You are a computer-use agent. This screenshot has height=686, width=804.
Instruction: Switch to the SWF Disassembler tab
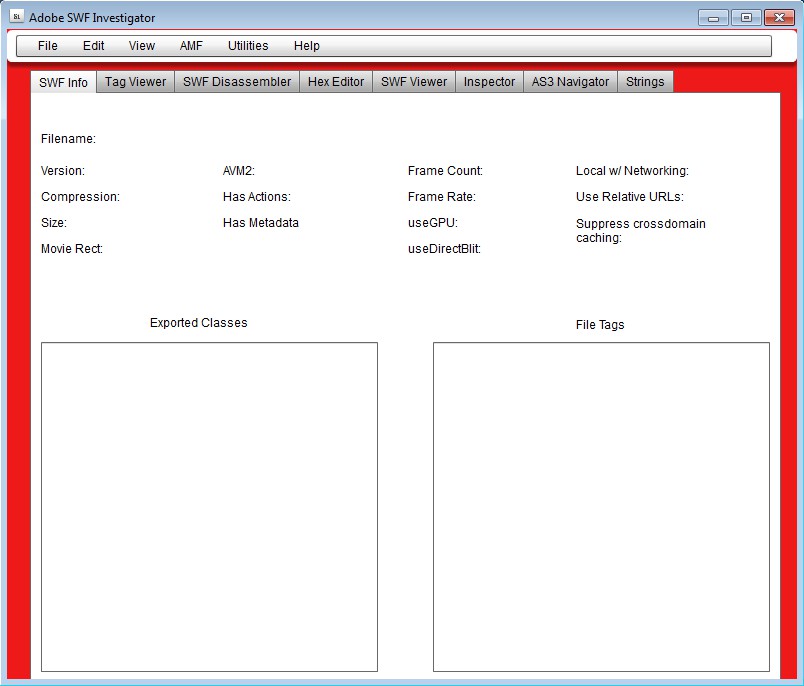click(x=237, y=82)
